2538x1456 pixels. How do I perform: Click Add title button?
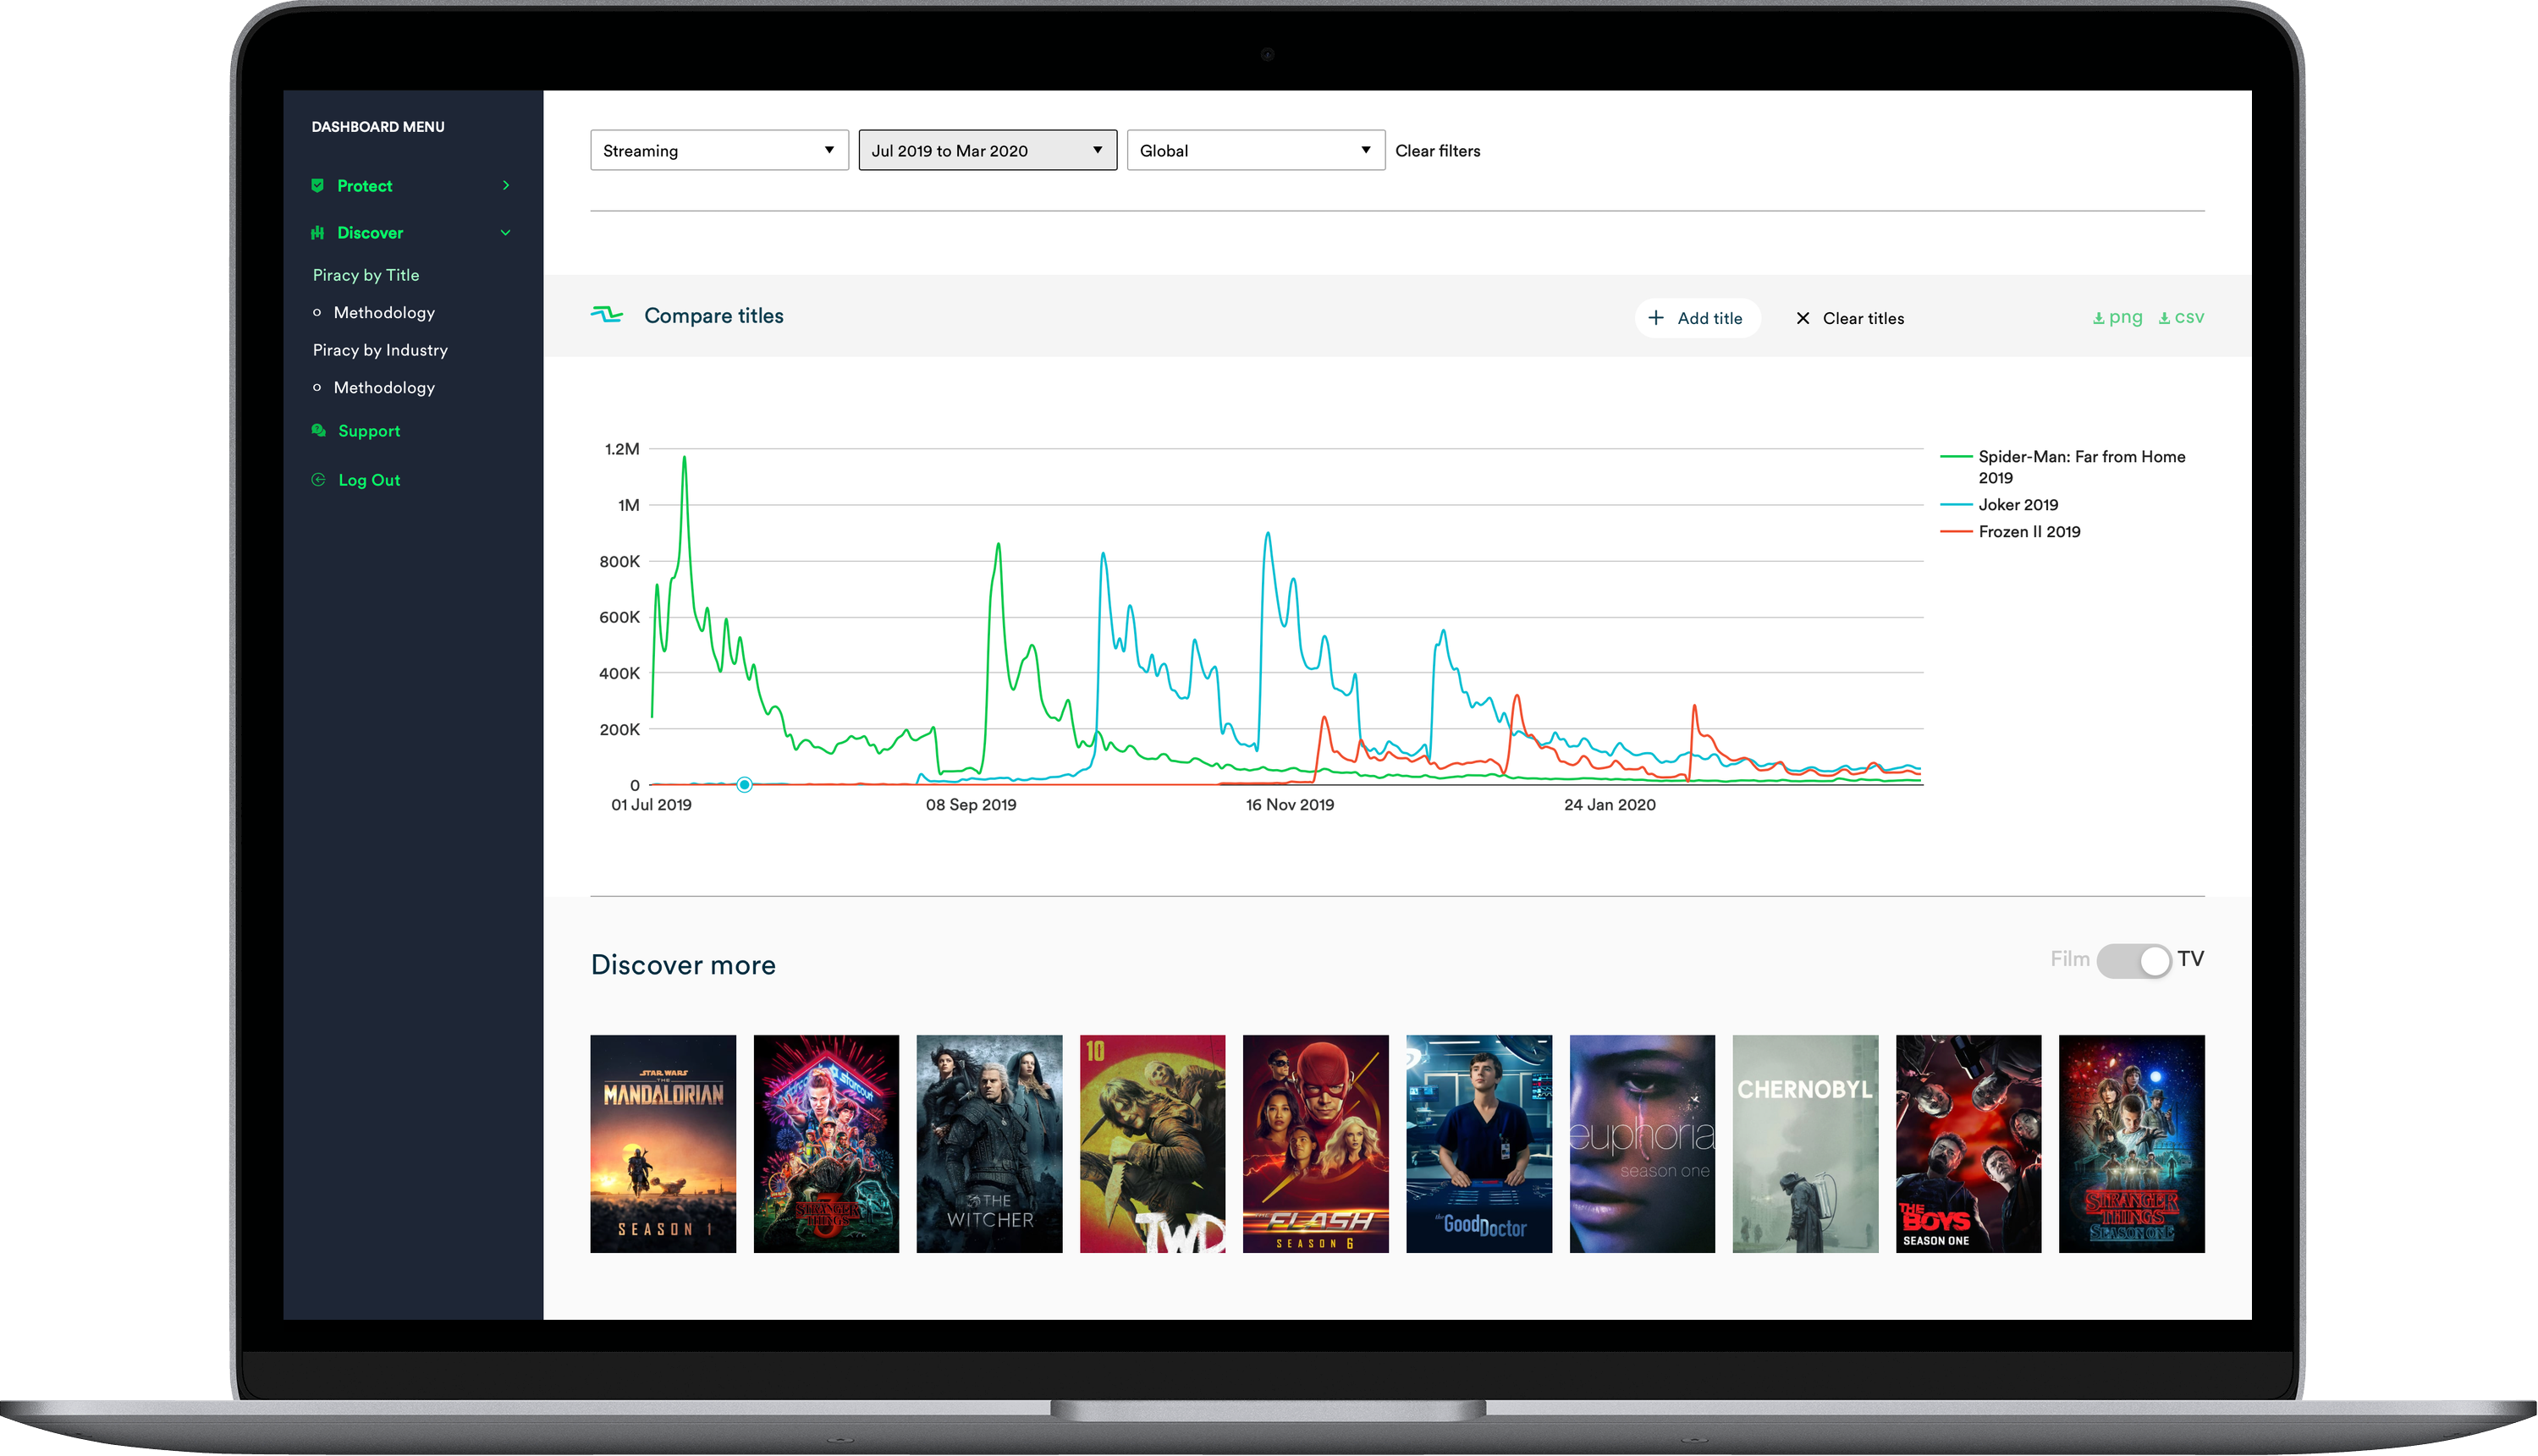[x=1696, y=317]
